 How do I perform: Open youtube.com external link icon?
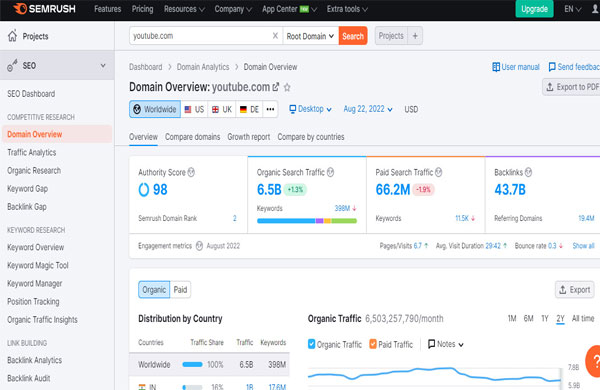(x=276, y=87)
